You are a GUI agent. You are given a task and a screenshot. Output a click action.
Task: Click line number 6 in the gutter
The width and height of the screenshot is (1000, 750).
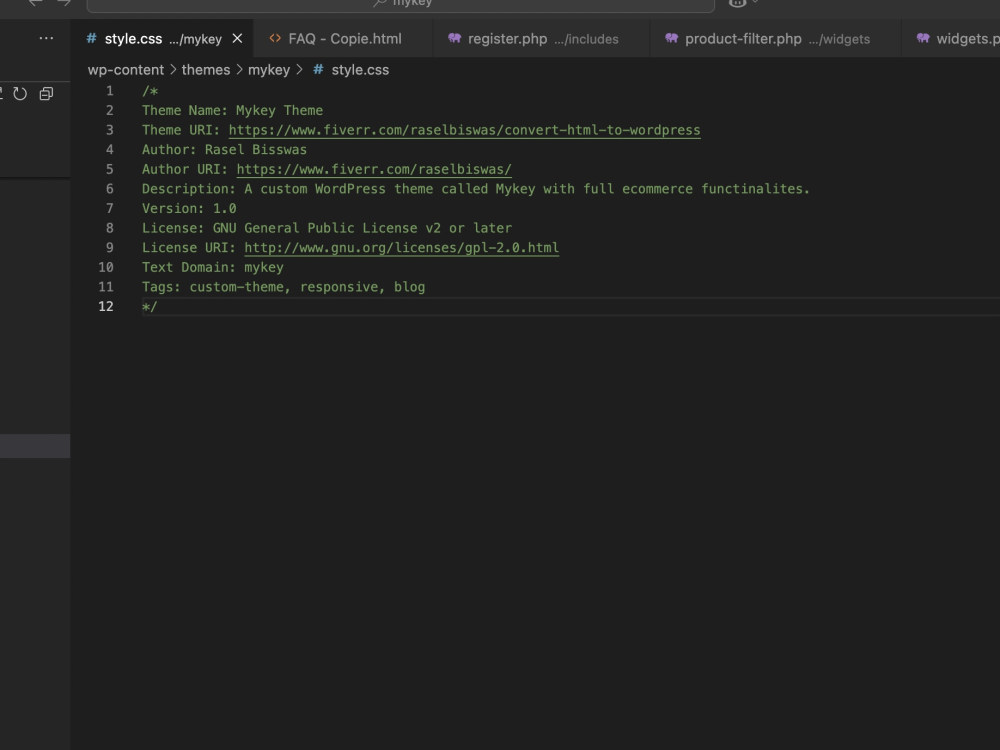[109, 189]
